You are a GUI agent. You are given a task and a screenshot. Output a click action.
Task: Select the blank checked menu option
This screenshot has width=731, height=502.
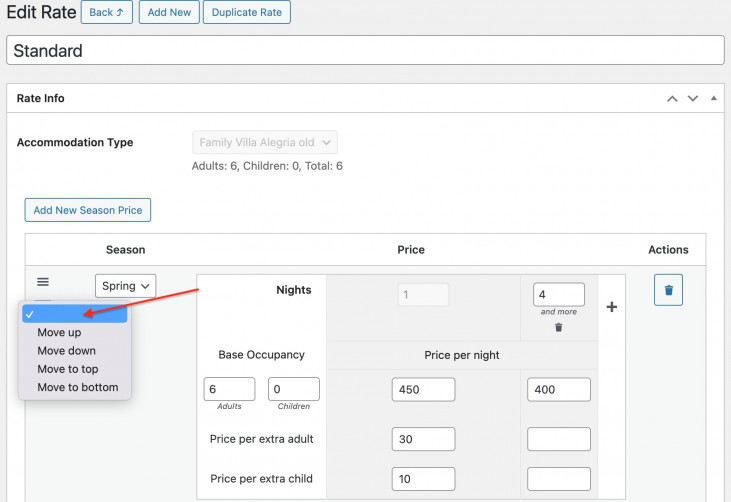[x=74, y=314]
